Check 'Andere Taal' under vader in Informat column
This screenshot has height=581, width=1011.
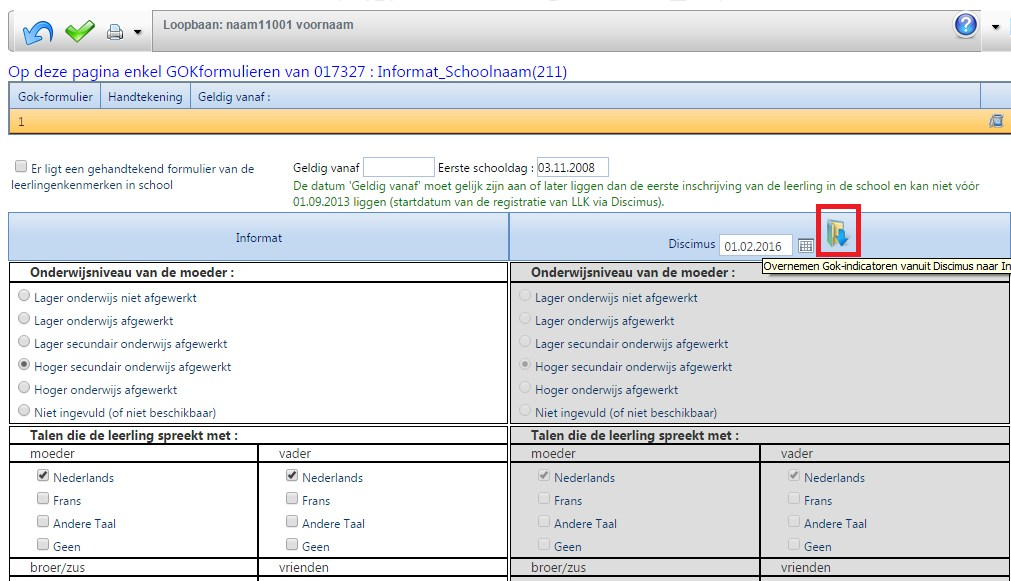[291, 521]
